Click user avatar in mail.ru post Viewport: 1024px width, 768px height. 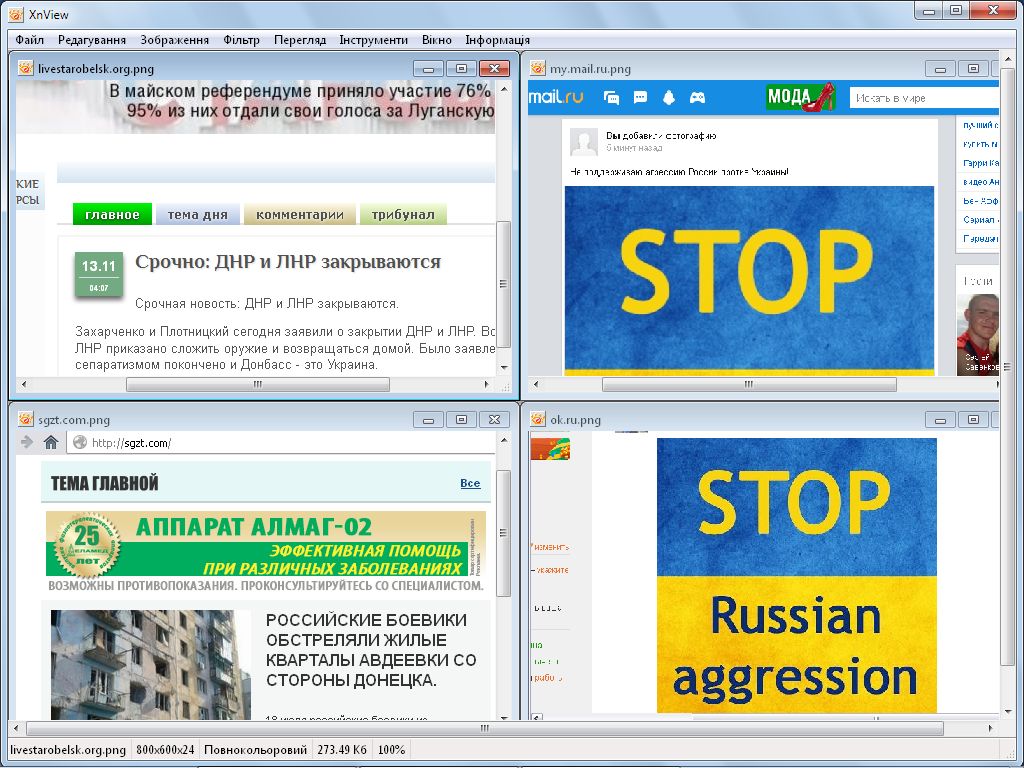pos(584,142)
